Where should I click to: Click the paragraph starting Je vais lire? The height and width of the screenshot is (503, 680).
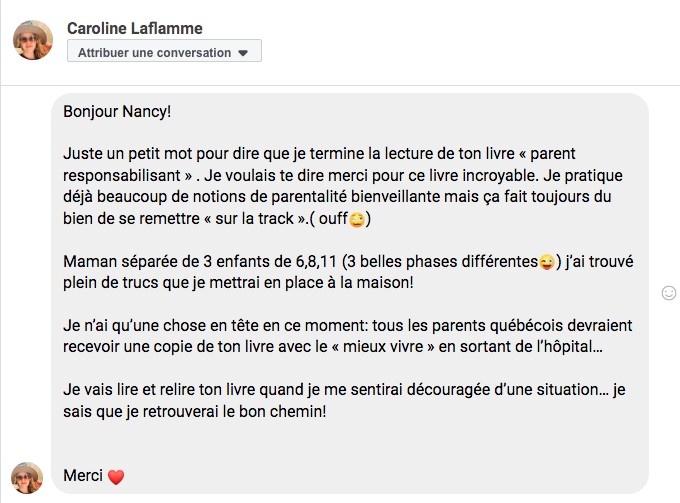[340, 401]
